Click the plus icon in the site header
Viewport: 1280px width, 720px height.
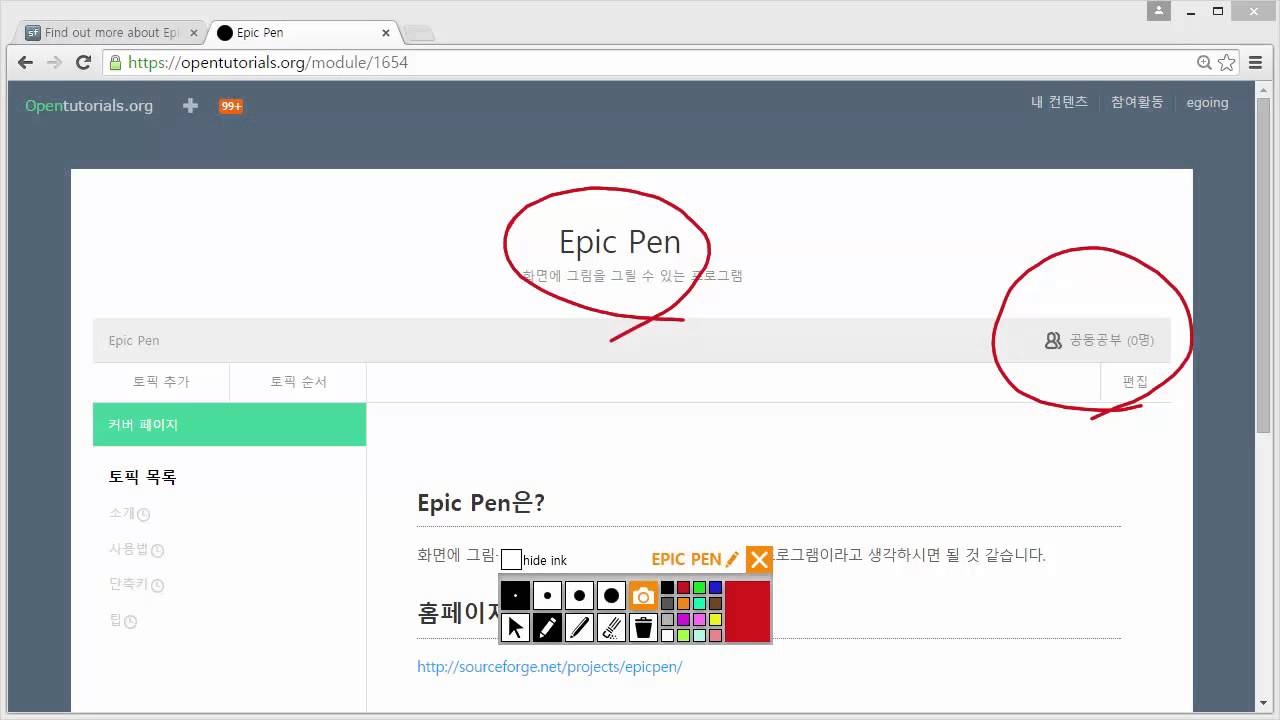click(x=190, y=105)
